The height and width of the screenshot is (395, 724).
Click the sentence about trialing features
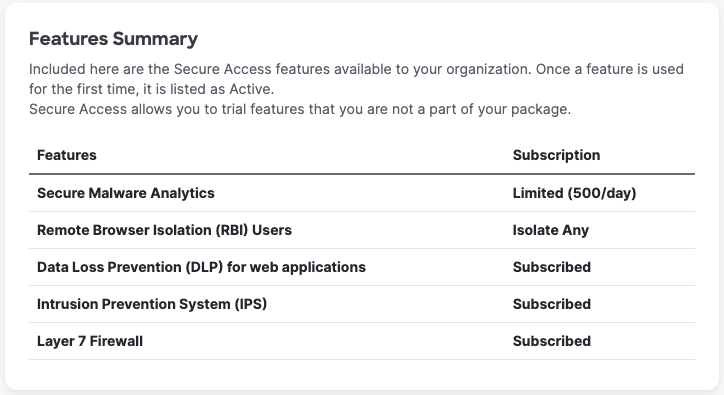point(300,109)
